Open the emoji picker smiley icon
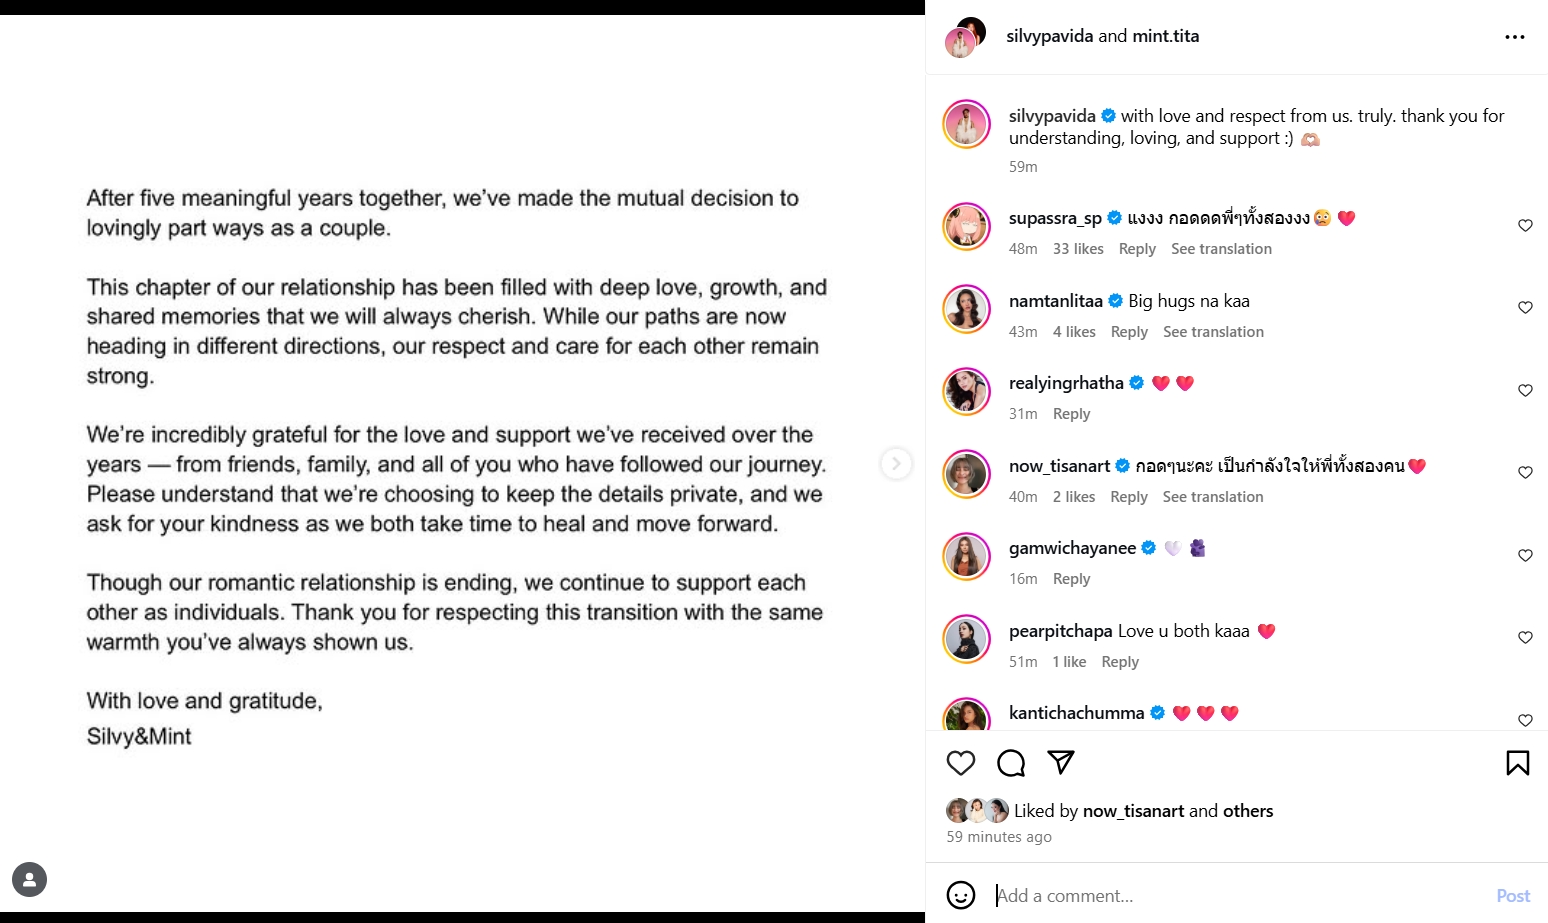The image size is (1548, 923). pyautogui.click(x=961, y=895)
